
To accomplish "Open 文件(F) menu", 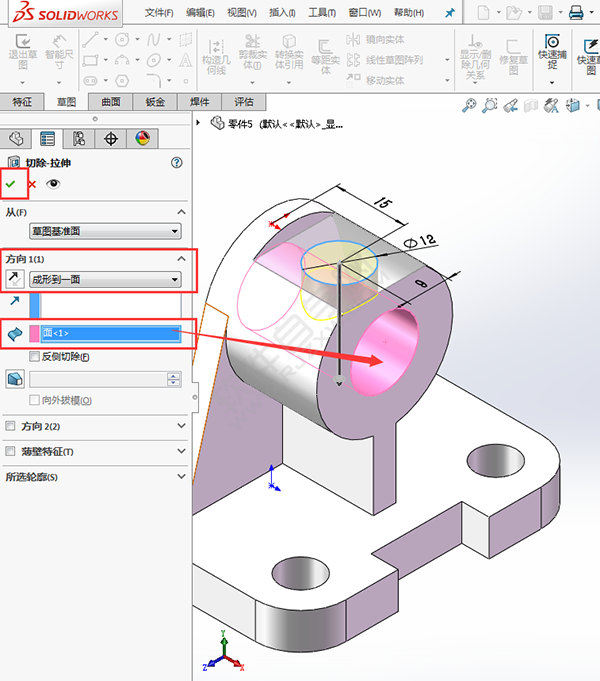I will coord(159,13).
